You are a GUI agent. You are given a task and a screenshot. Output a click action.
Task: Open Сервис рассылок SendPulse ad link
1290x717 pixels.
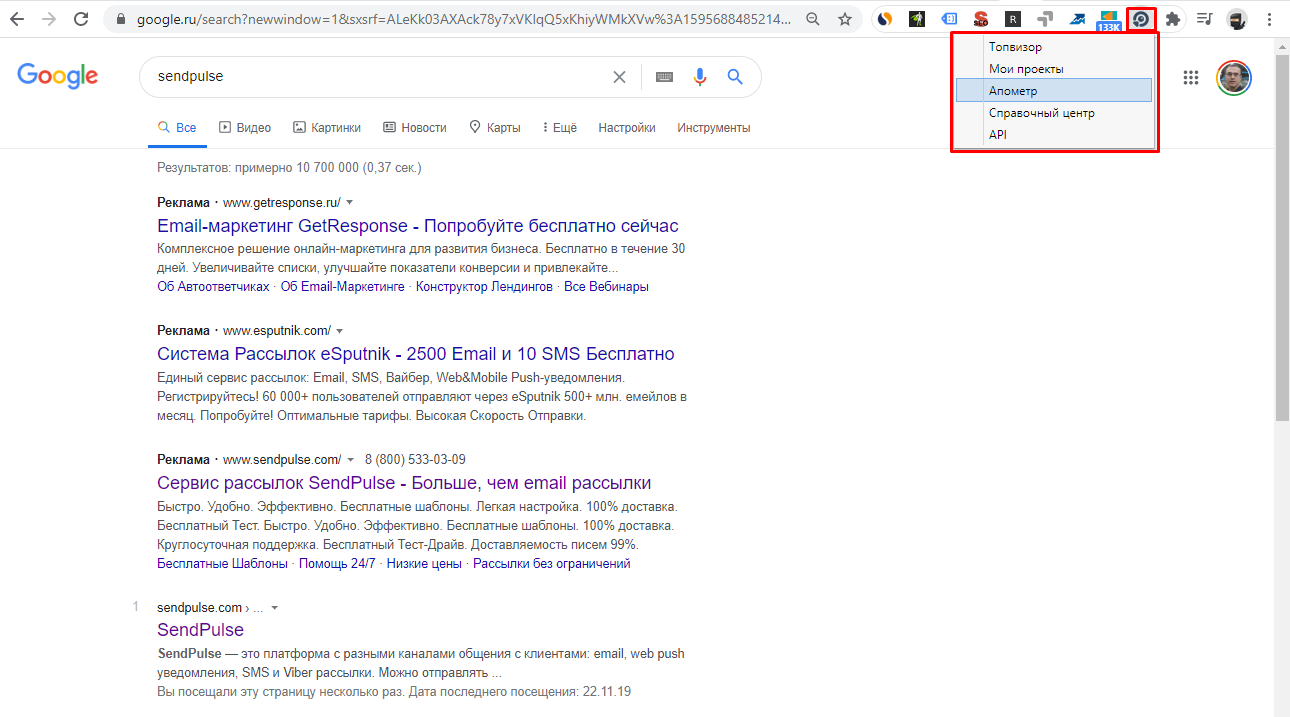point(404,483)
